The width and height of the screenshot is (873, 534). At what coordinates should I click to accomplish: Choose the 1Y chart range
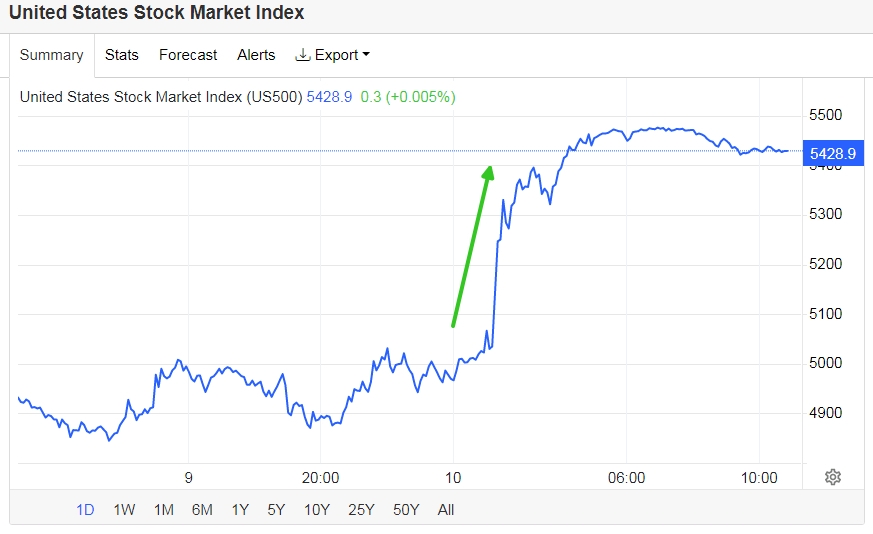(240, 509)
